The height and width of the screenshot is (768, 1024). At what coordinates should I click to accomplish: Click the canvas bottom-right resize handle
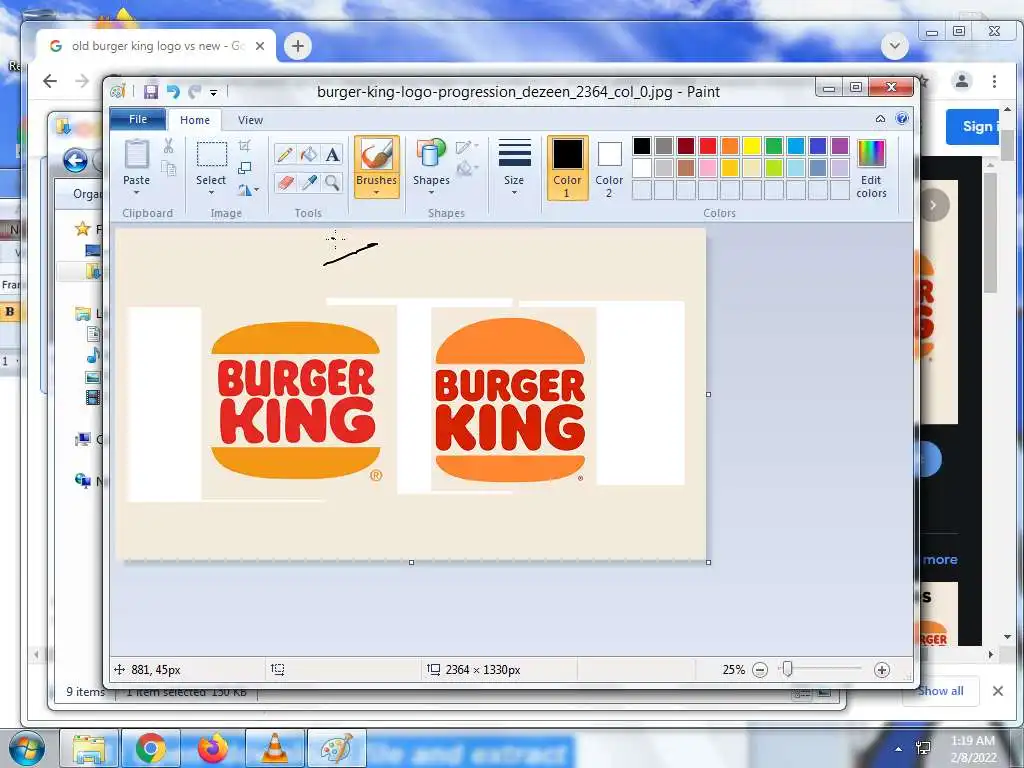[709, 562]
